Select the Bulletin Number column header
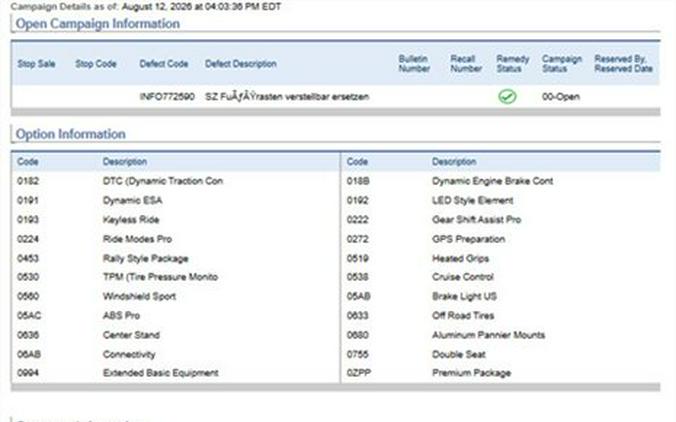The height and width of the screenshot is (422, 676). pyautogui.click(x=414, y=63)
